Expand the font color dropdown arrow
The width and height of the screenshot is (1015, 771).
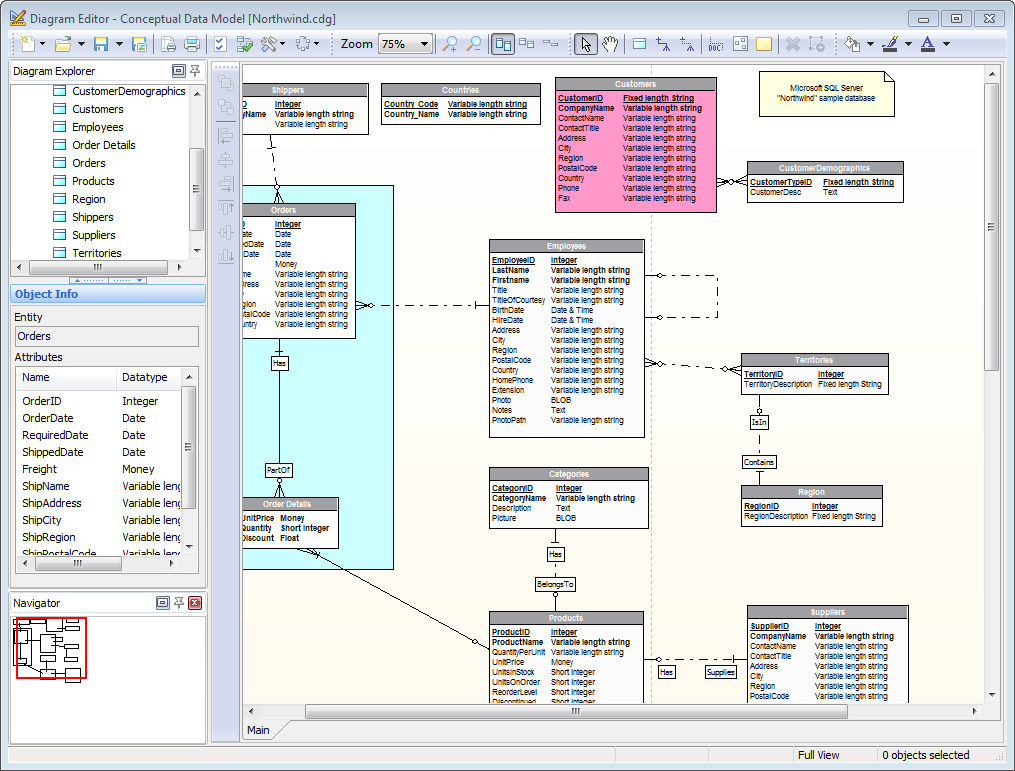tap(946, 44)
